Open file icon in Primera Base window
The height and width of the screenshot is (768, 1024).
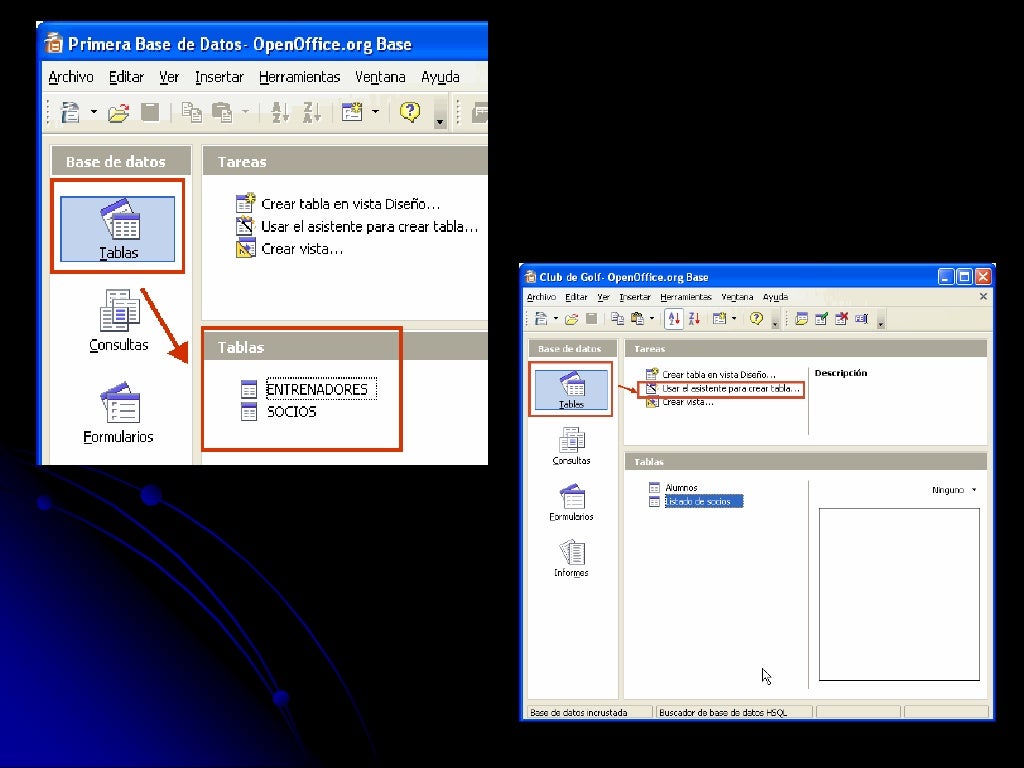click(118, 114)
